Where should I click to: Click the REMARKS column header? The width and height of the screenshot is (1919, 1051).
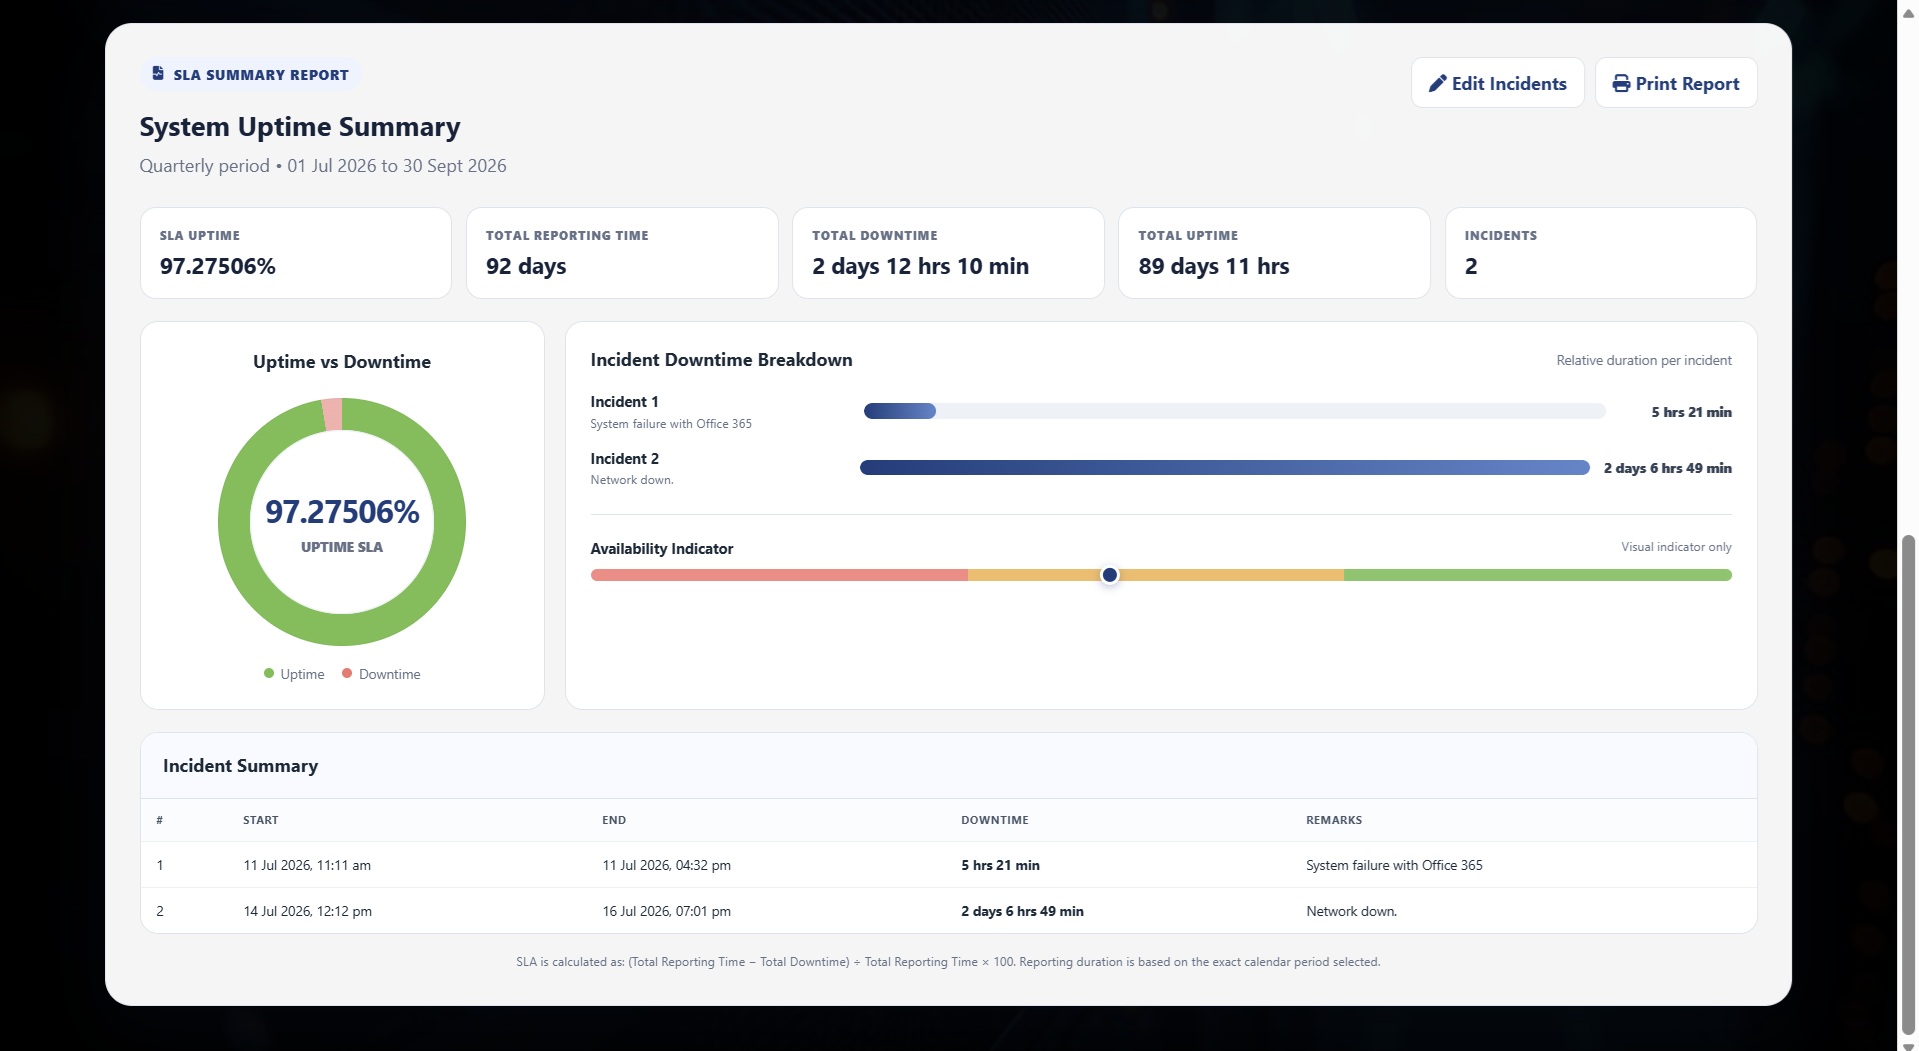1334,820
